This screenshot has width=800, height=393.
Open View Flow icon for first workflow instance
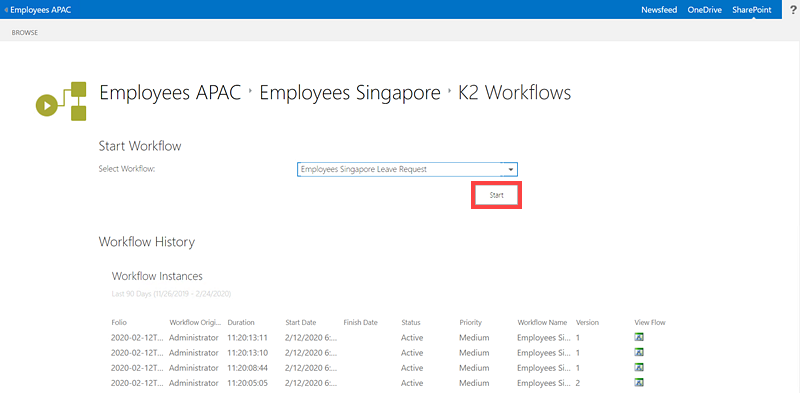click(639, 337)
